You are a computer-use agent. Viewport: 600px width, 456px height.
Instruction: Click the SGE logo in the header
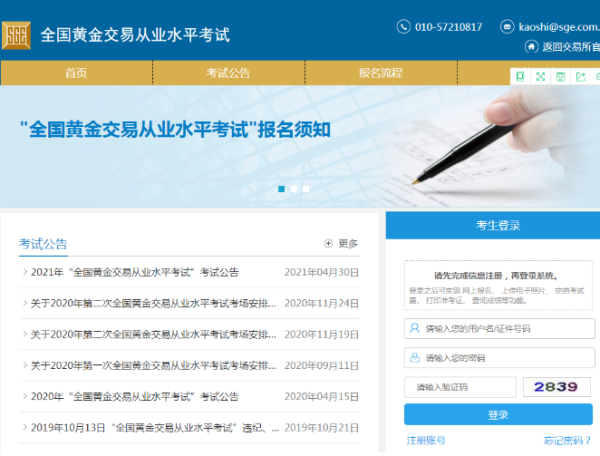(17, 34)
